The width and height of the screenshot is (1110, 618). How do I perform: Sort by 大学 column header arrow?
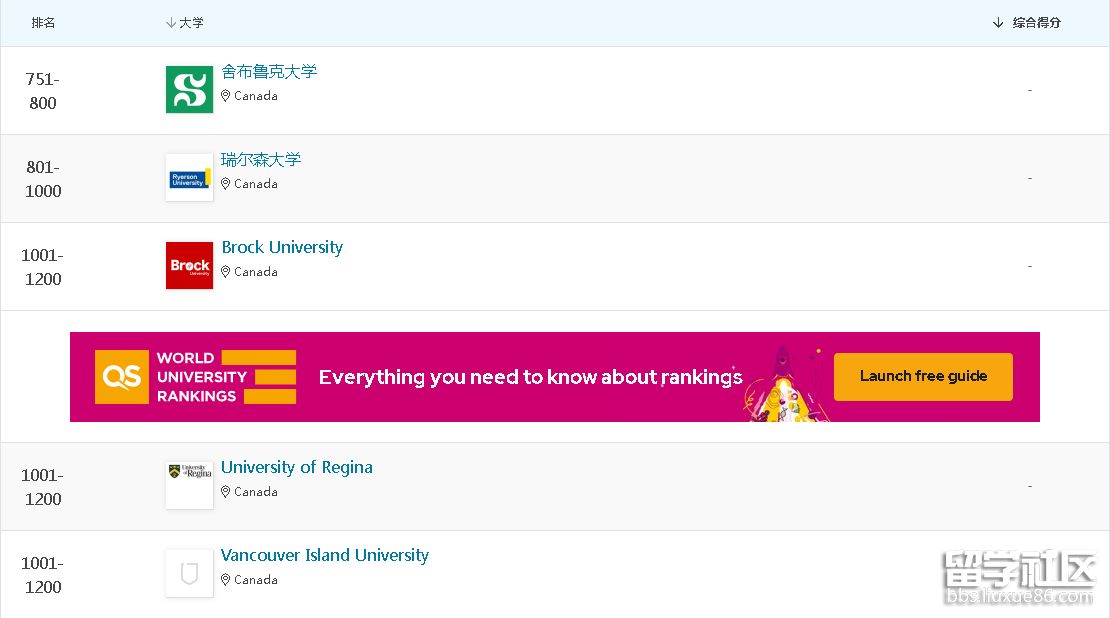tap(171, 22)
